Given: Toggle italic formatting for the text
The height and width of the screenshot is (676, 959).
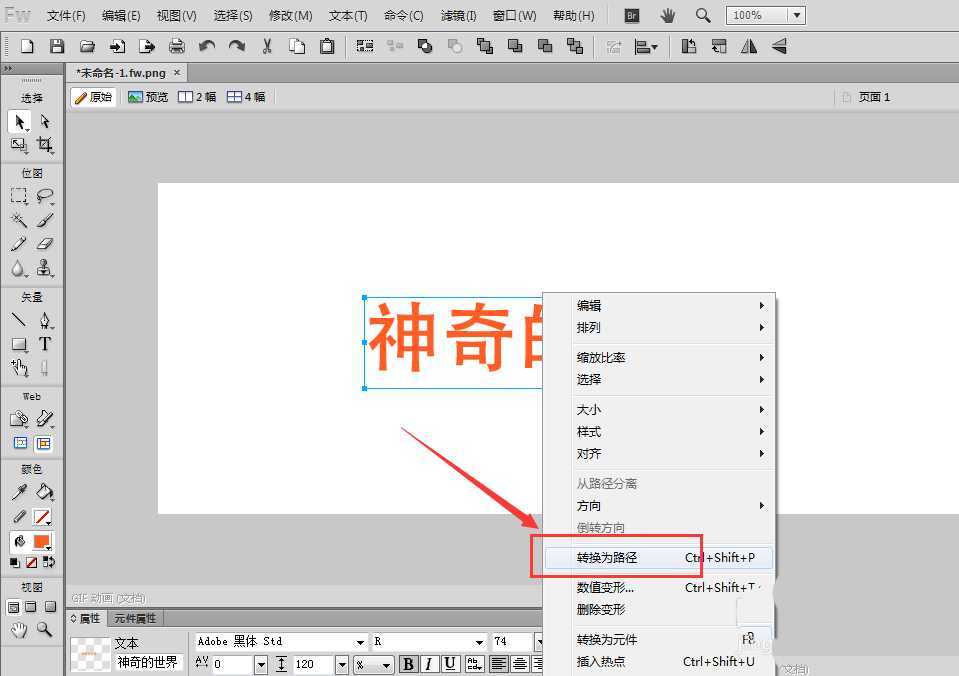Looking at the screenshot, I should pyautogui.click(x=429, y=663).
